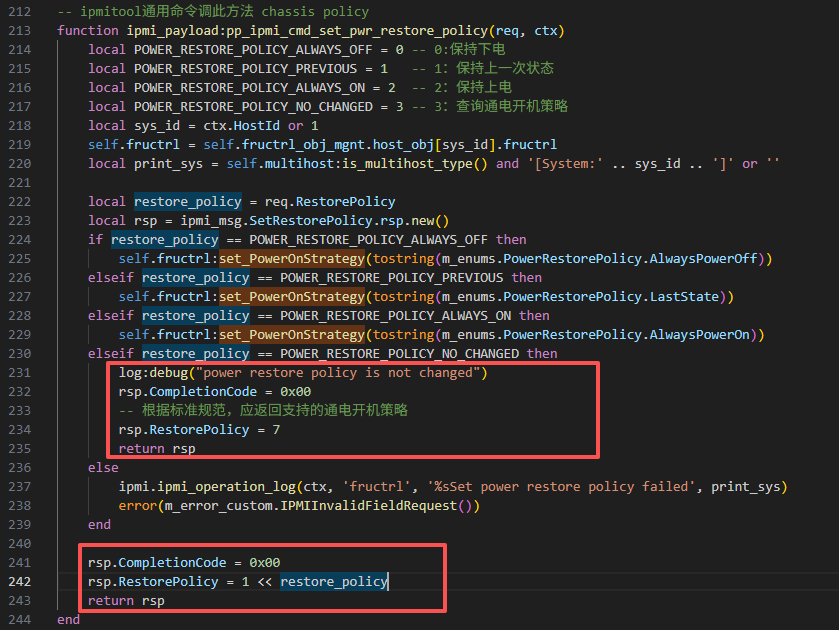Click AlwaysPowerOn enum on line 229
Screen dimensions: 839x630
click(x=700, y=335)
